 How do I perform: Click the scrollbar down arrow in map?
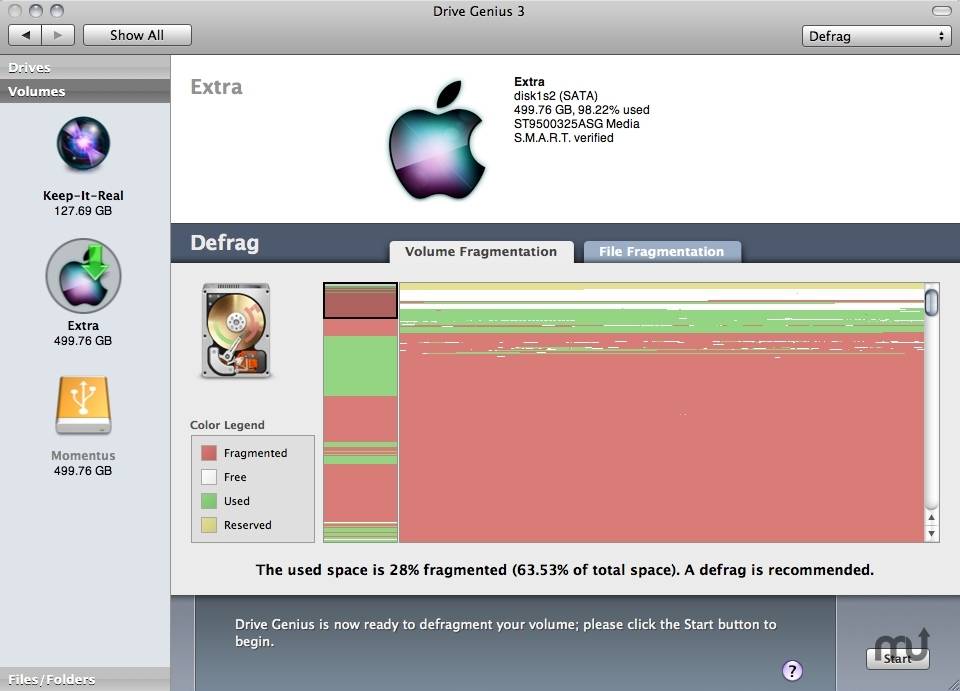932,533
